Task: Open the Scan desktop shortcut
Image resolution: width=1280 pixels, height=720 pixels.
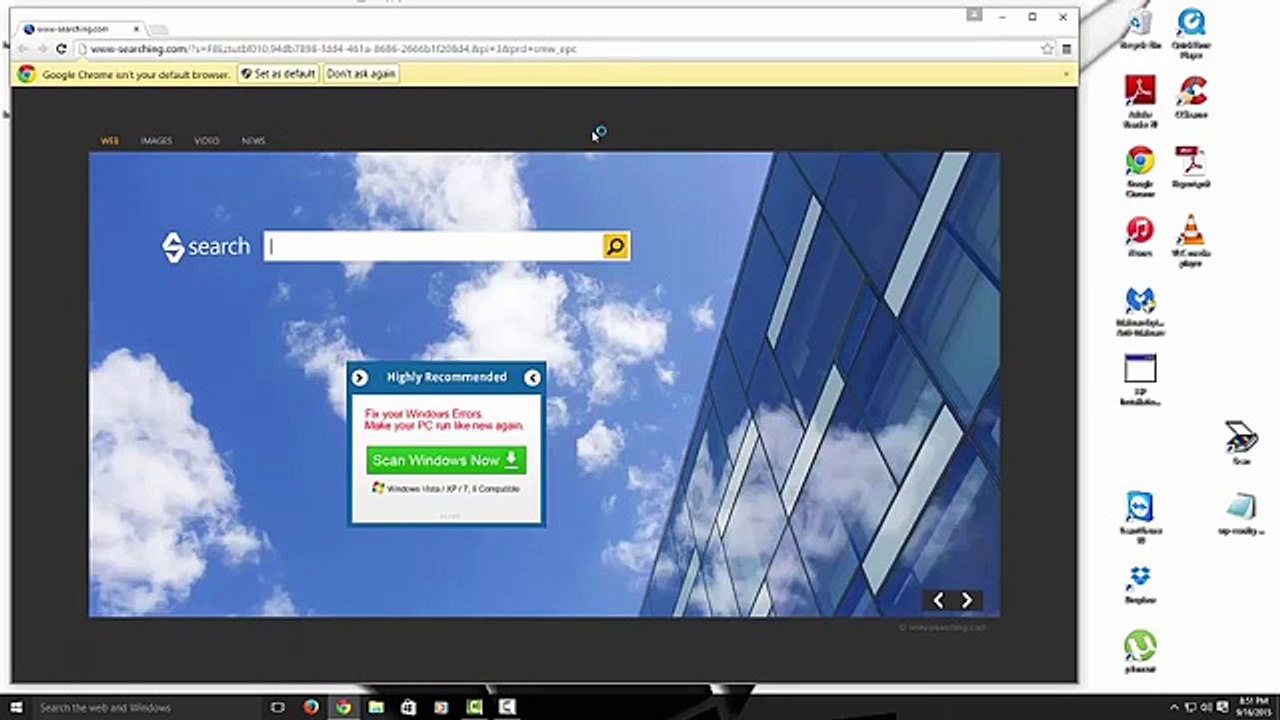Action: coord(1241,443)
